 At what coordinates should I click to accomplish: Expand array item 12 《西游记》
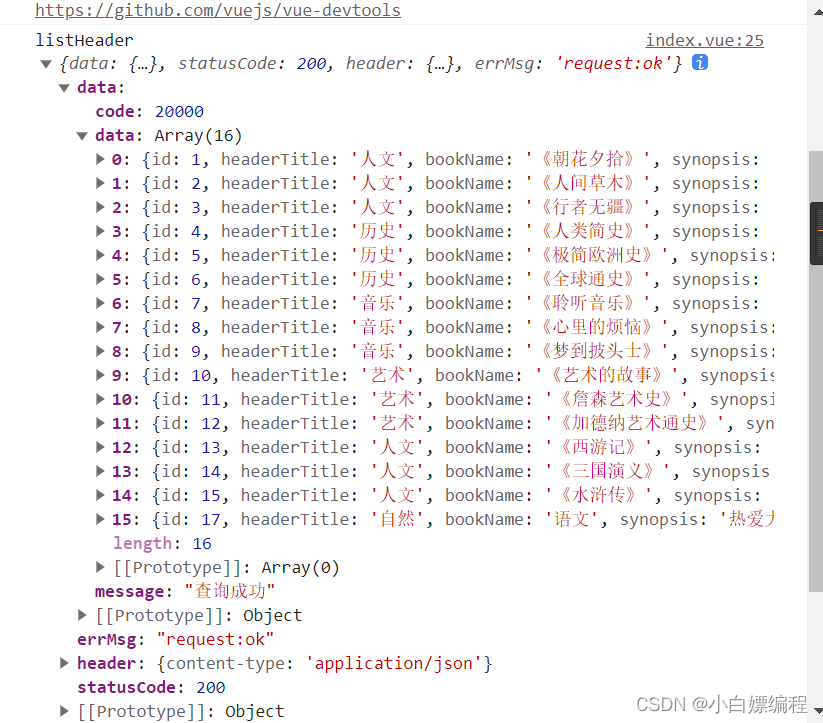tap(100, 447)
